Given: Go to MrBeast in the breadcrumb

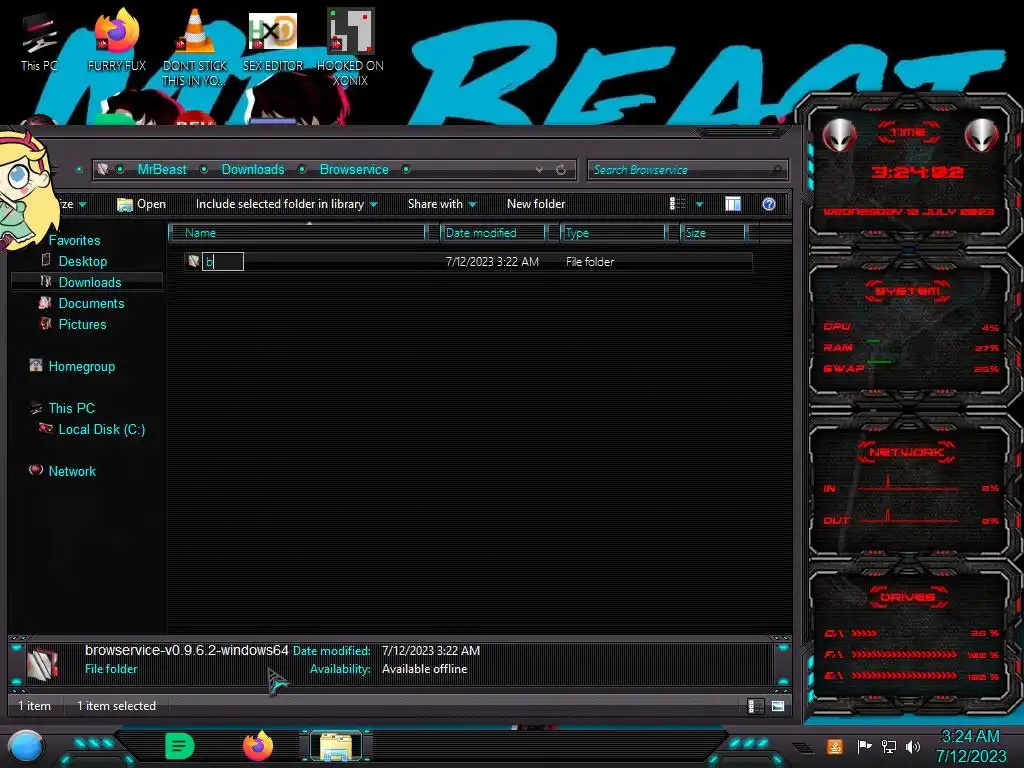Looking at the screenshot, I should click(x=162, y=170).
